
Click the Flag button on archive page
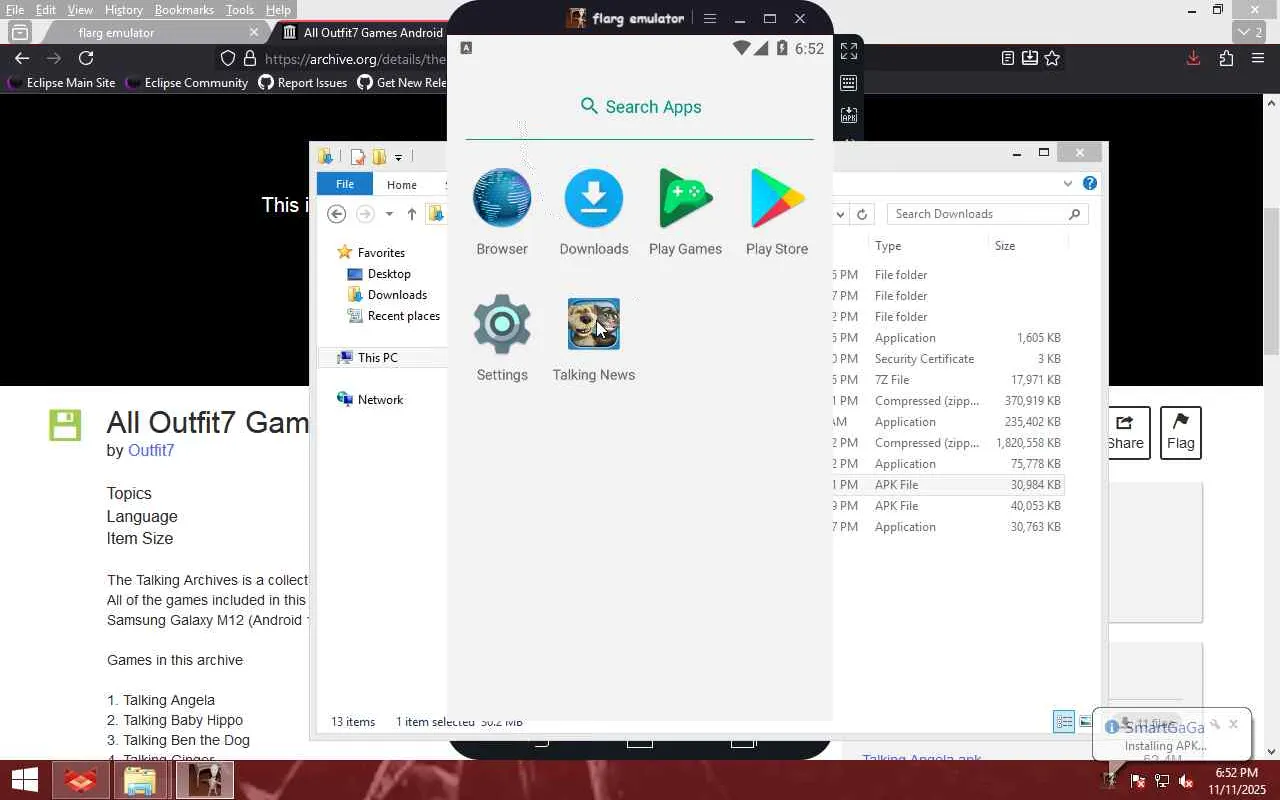tap(1180, 433)
